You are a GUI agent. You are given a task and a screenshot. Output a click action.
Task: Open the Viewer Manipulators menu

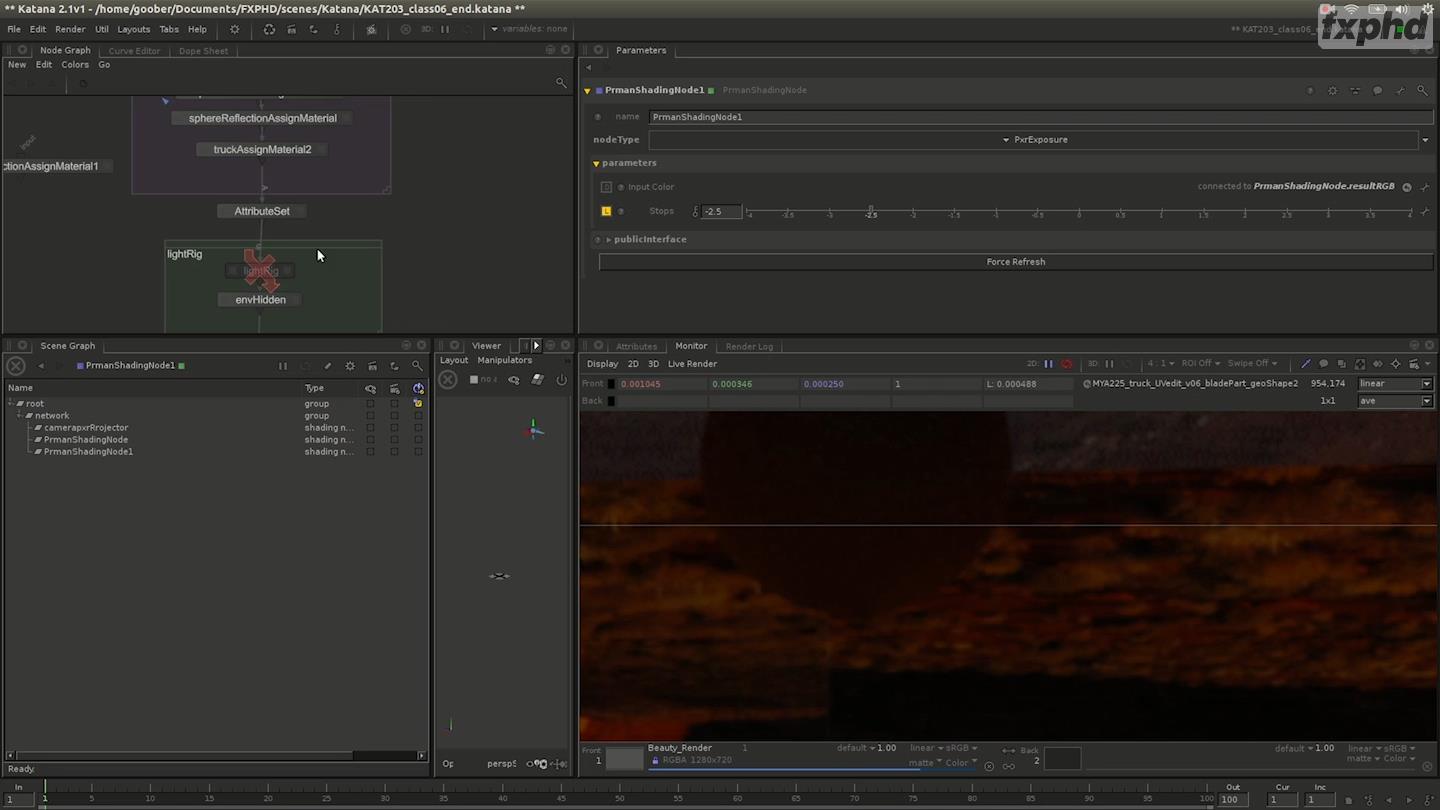coord(505,361)
